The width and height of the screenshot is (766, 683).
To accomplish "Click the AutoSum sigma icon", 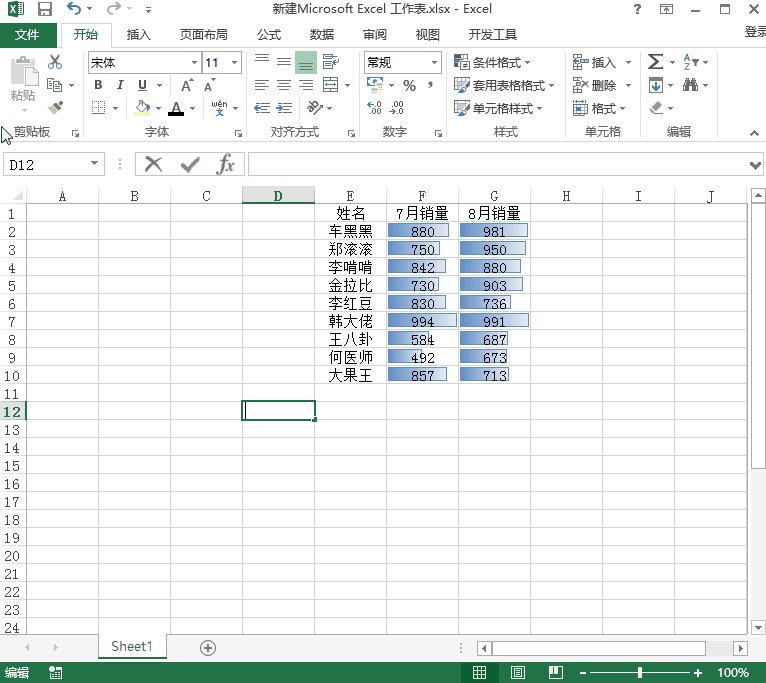I will point(656,62).
